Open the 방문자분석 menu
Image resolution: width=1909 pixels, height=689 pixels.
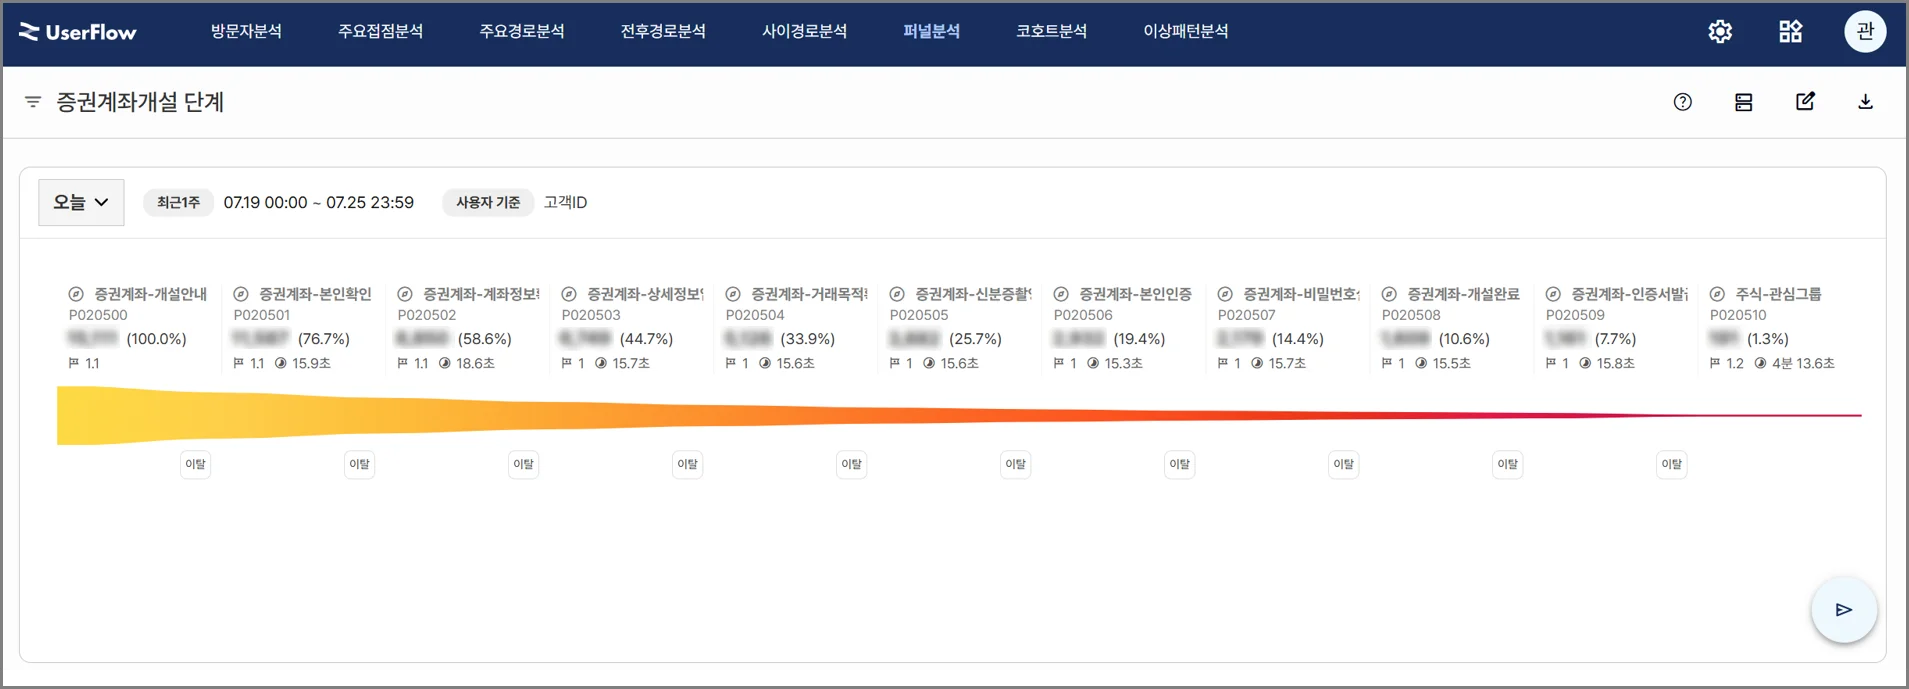point(246,32)
